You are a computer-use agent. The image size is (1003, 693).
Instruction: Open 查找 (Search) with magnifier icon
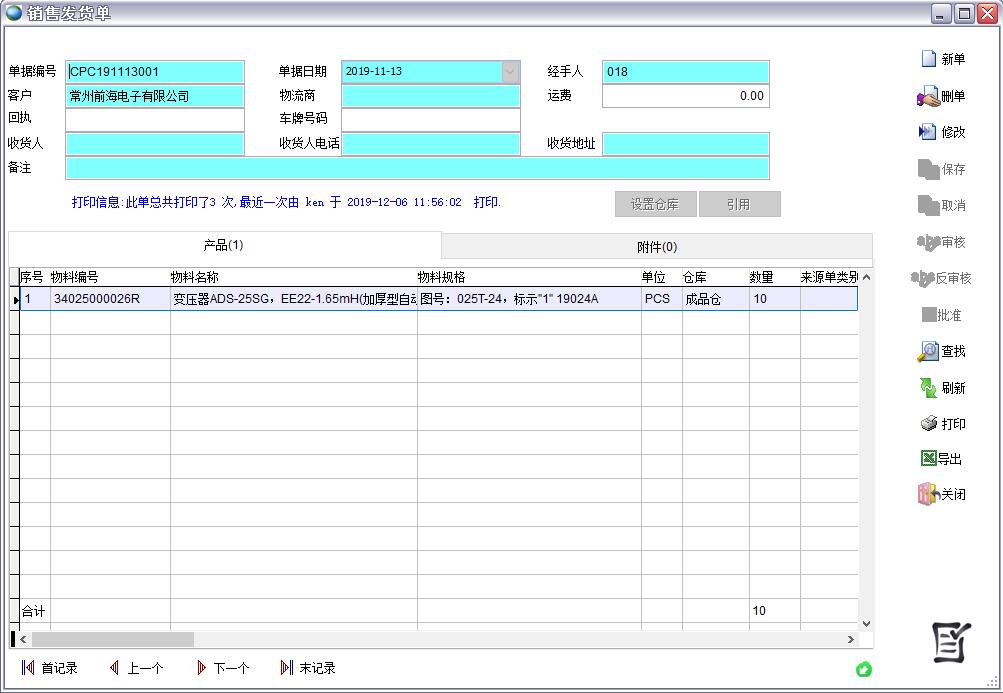pos(928,352)
